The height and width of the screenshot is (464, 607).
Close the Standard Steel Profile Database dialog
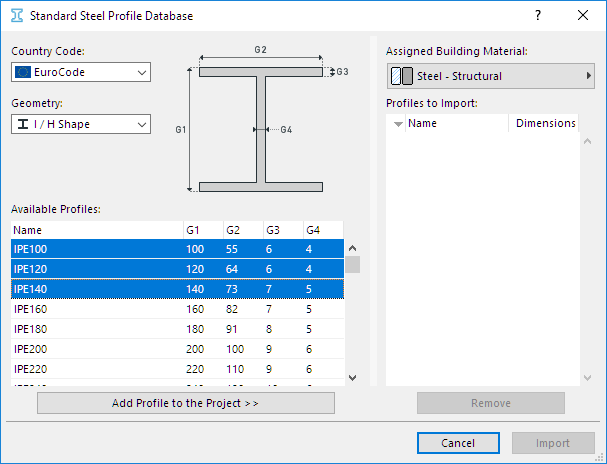(583, 16)
